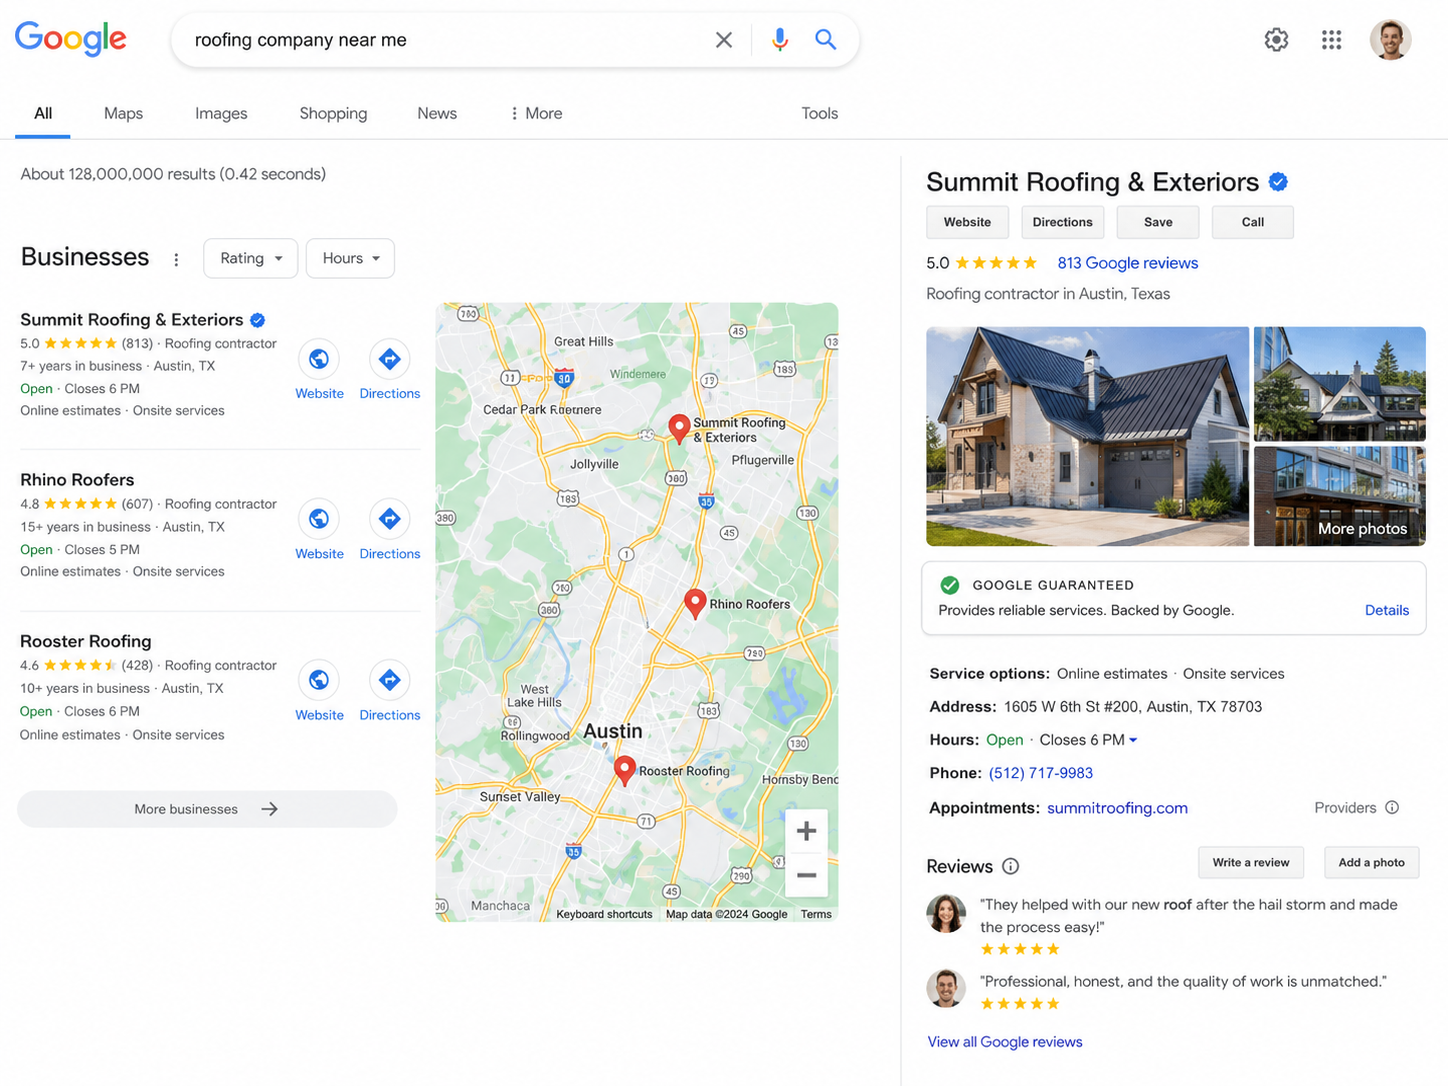Save Summit Roofing with the Save button
The image size is (1448, 1086).
click(x=1158, y=222)
